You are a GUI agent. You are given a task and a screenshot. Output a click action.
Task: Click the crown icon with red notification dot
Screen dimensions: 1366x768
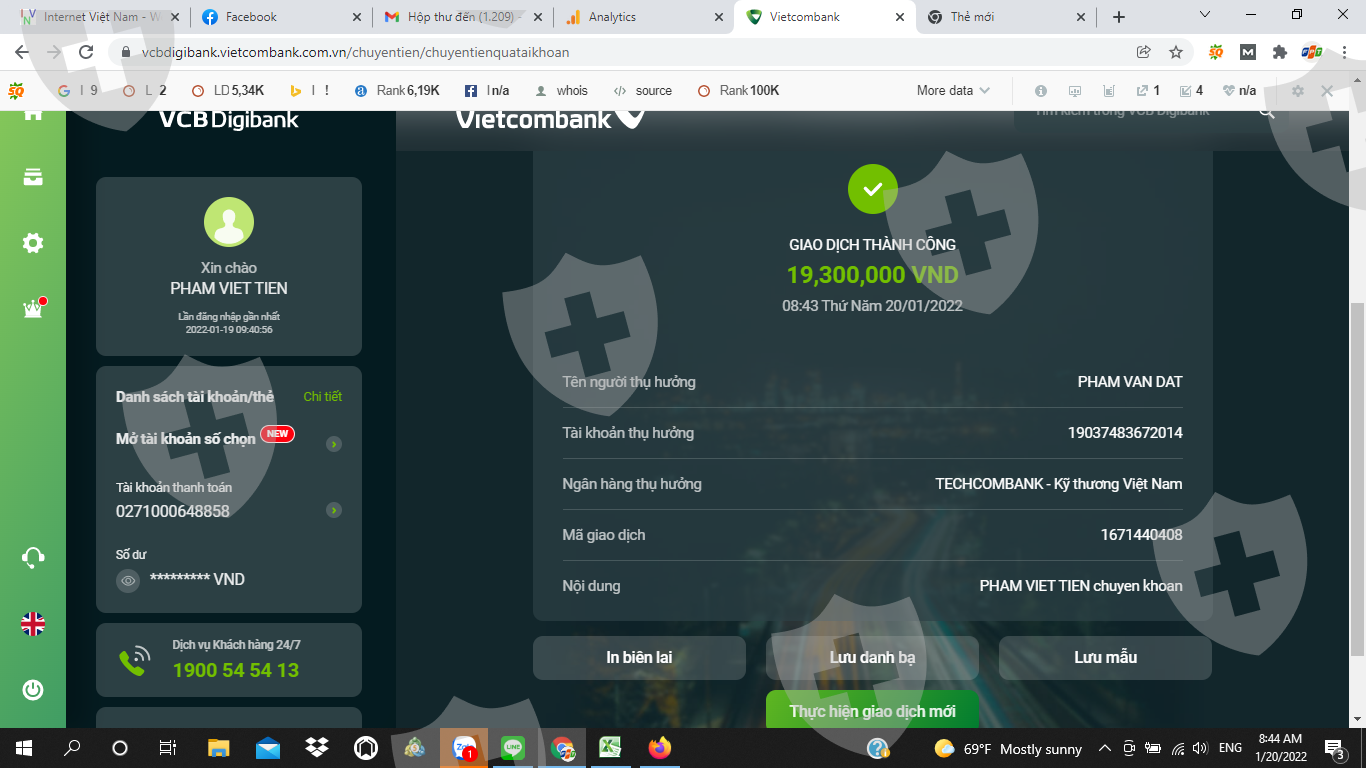(34, 308)
